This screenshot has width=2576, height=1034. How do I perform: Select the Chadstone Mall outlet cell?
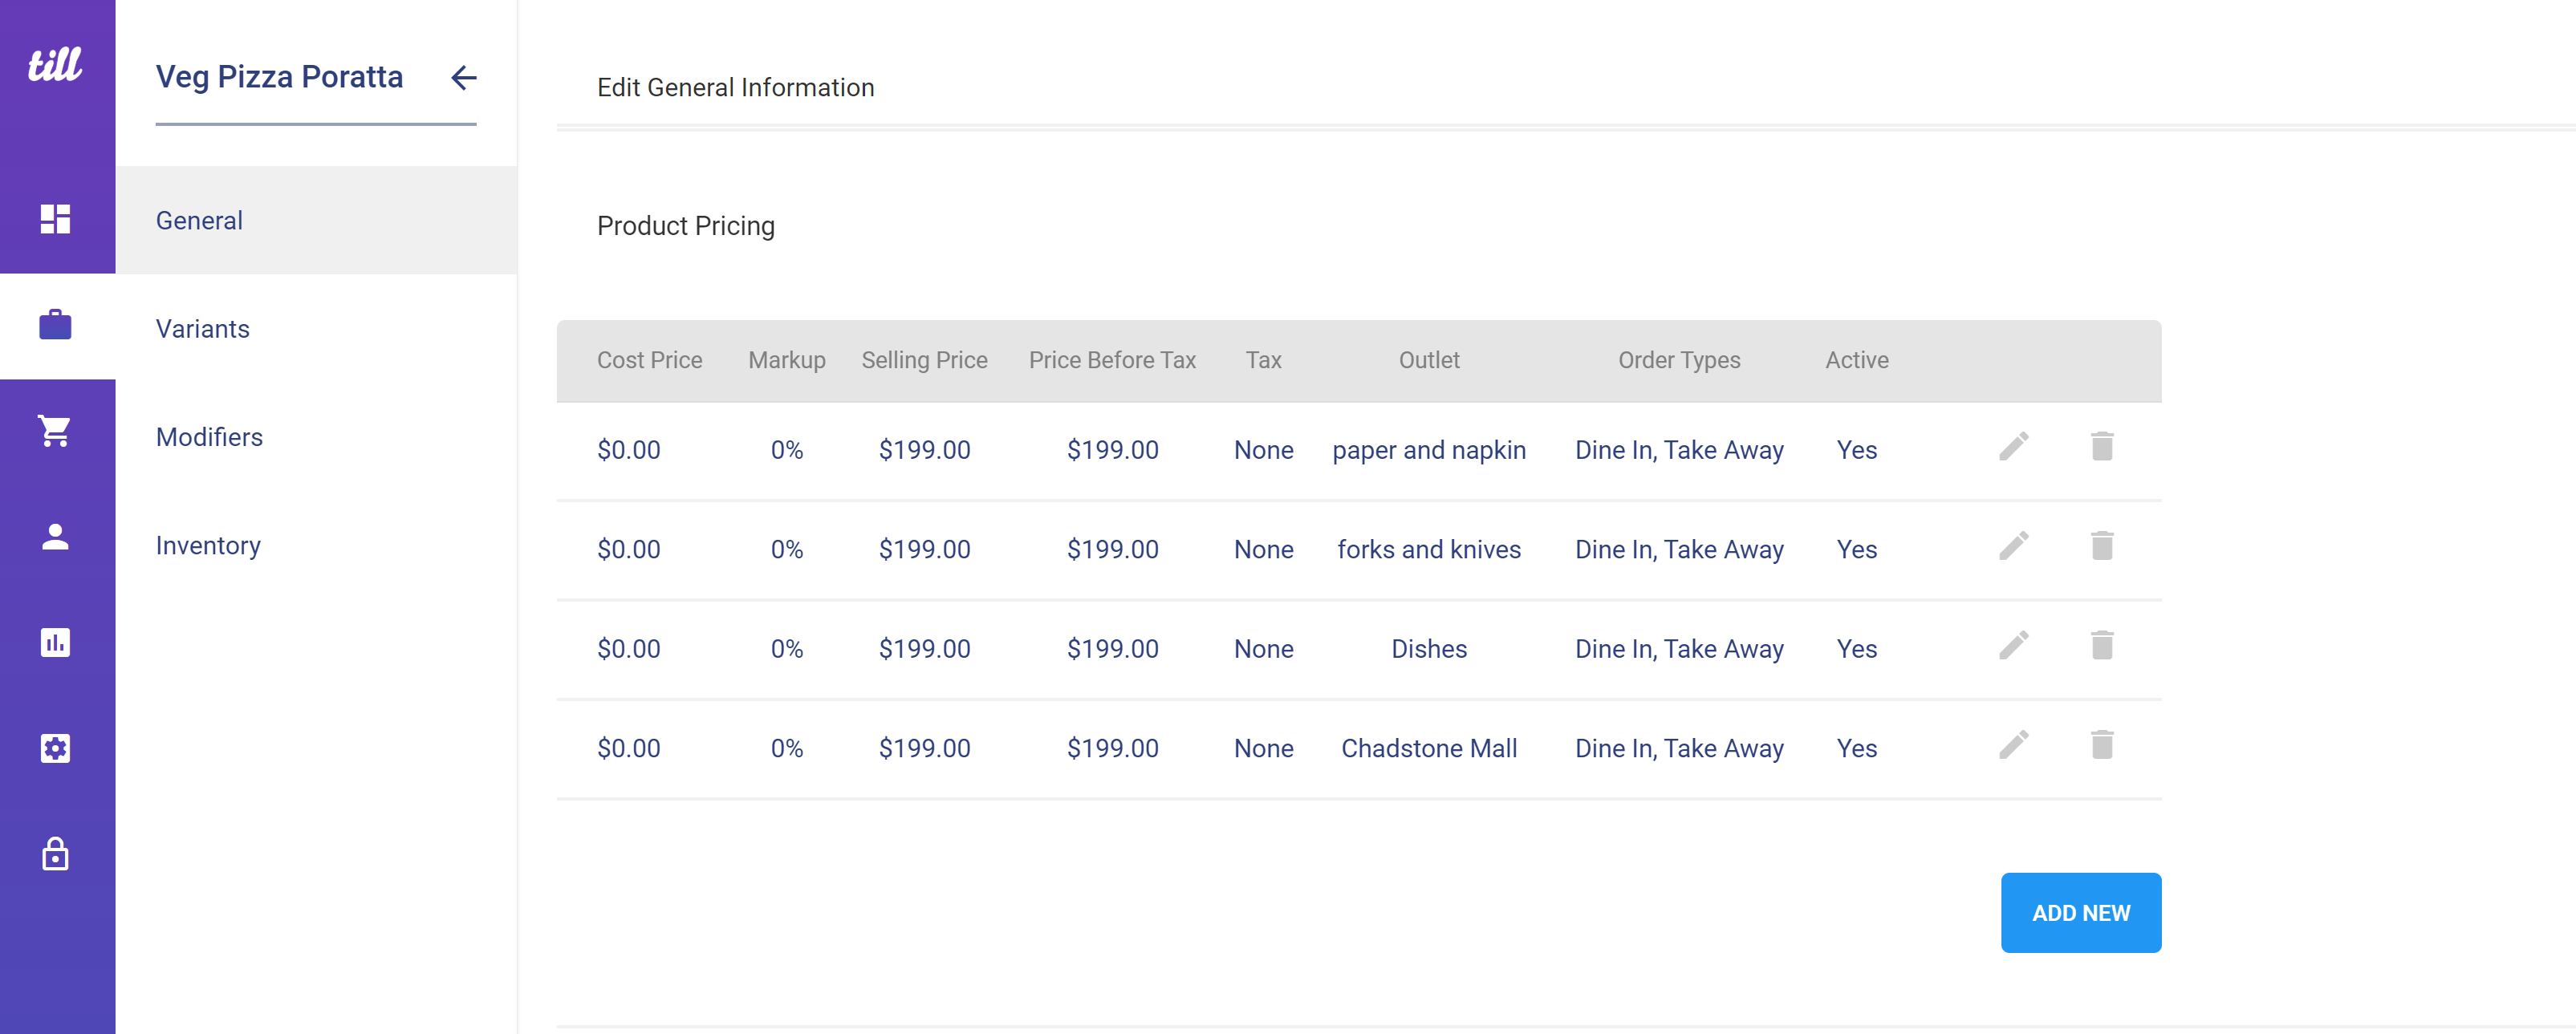tap(1429, 748)
